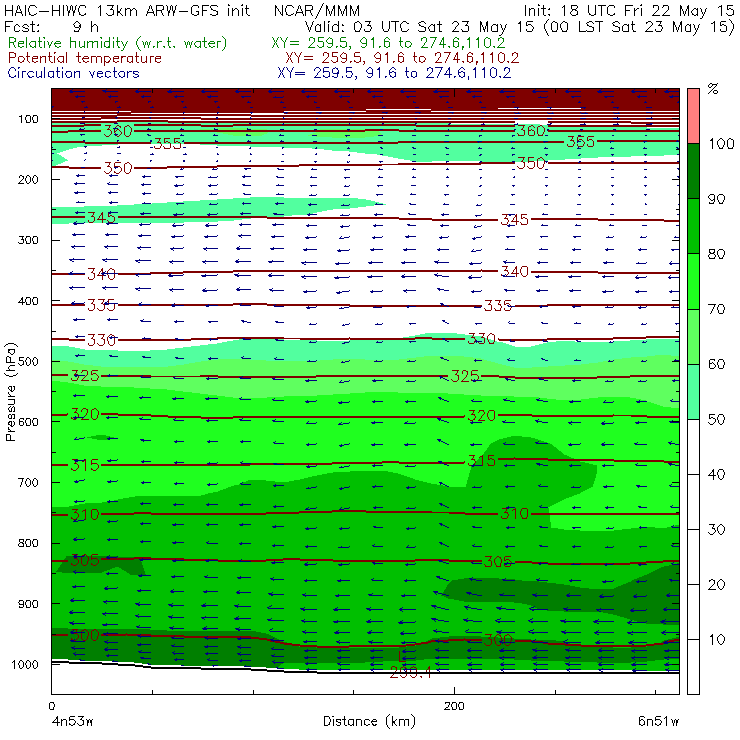Click the '1000' pressure axis tick label
Viewport: 740px width, 740px height.
(25, 664)
